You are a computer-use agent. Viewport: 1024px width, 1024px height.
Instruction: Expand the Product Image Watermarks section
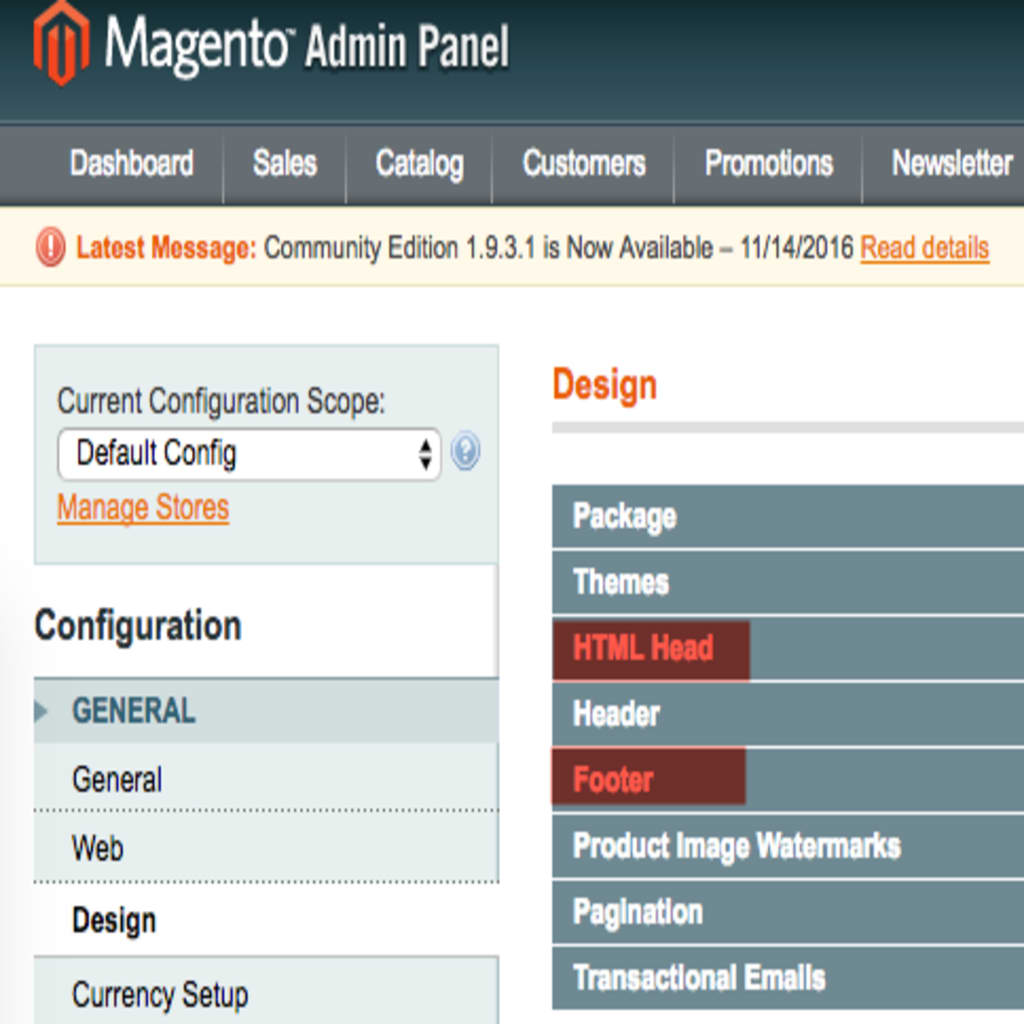(x=788, y=846)
